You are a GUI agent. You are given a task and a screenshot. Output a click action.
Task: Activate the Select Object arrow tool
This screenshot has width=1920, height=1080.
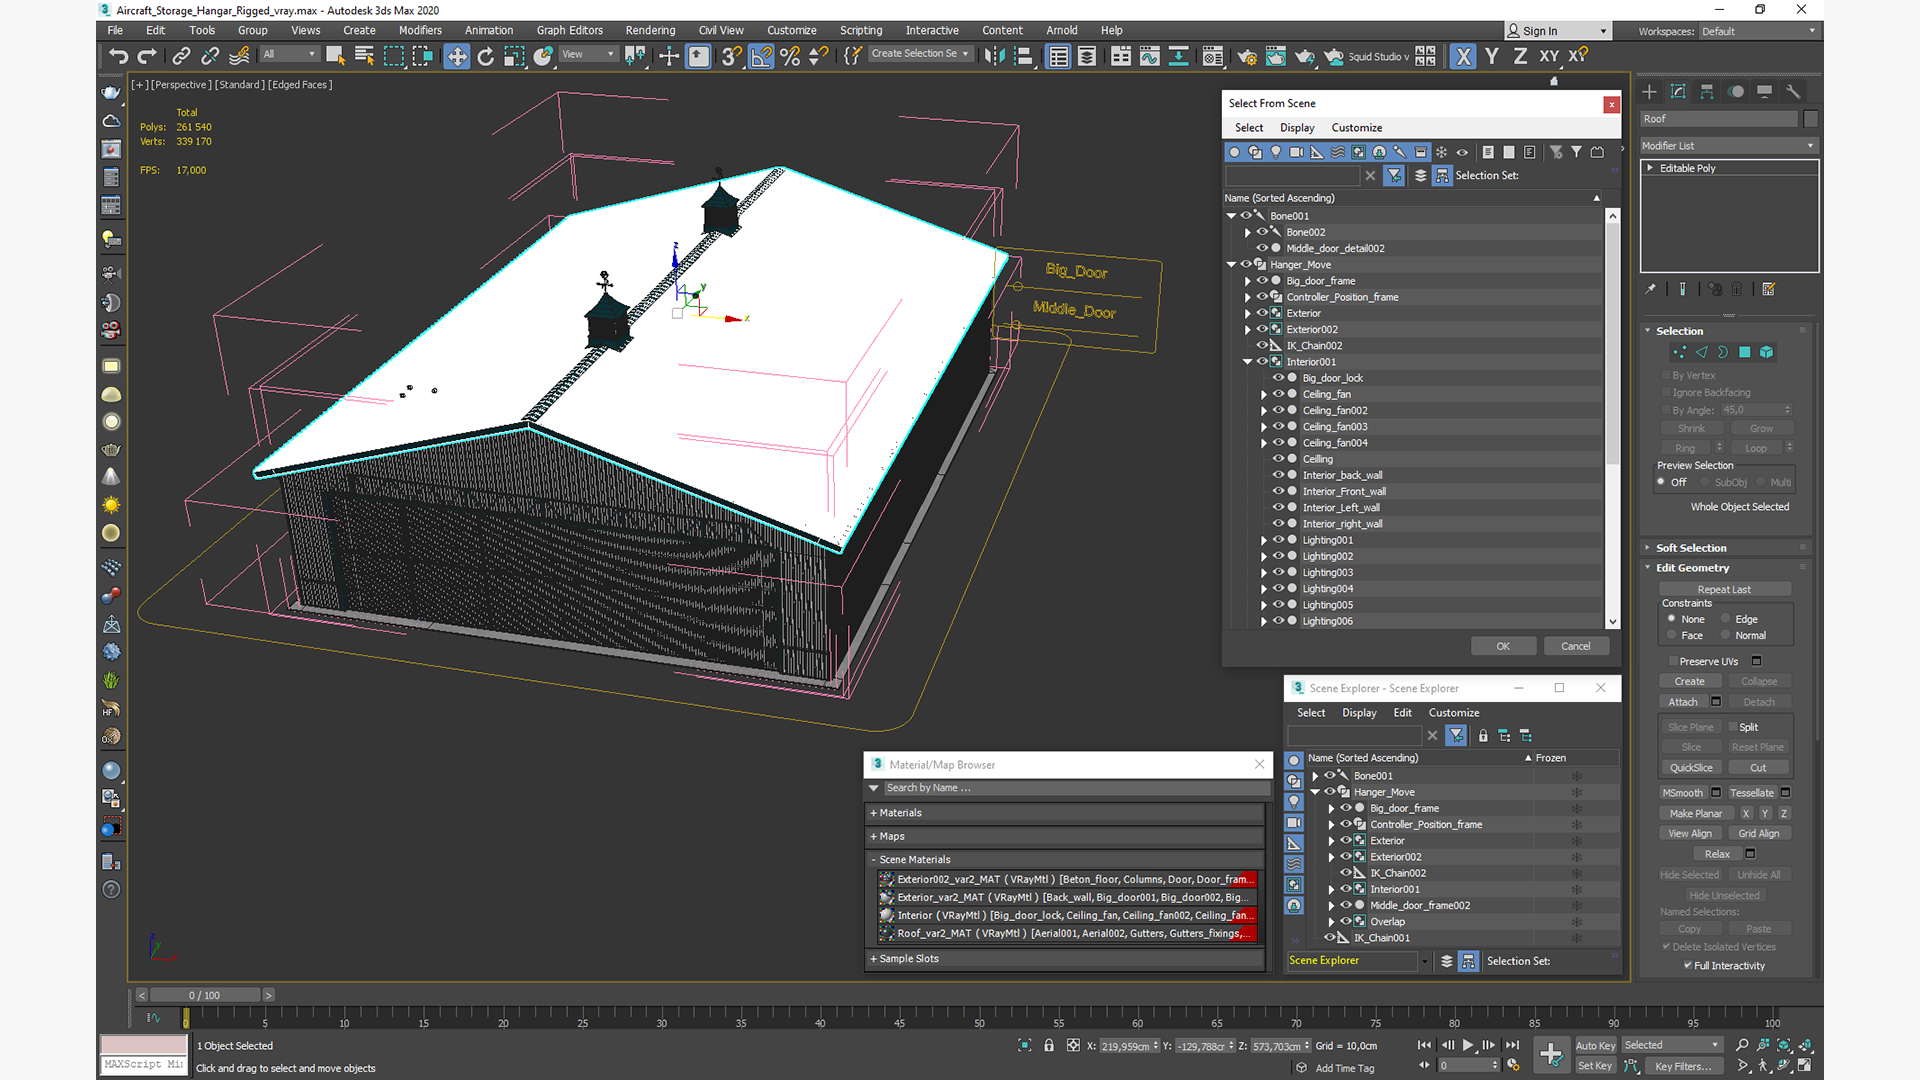335,56
